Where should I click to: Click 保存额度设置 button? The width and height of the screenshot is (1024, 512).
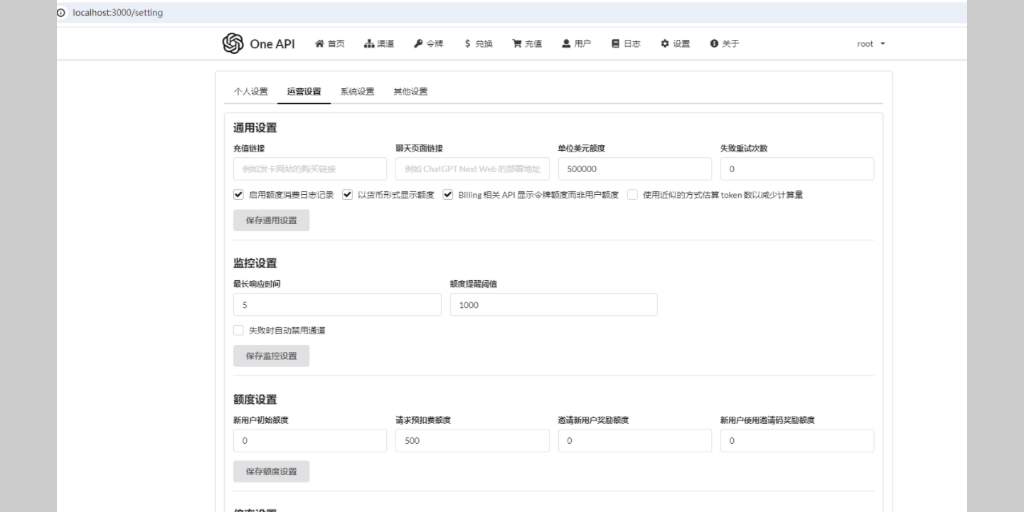tap(271, 472)
